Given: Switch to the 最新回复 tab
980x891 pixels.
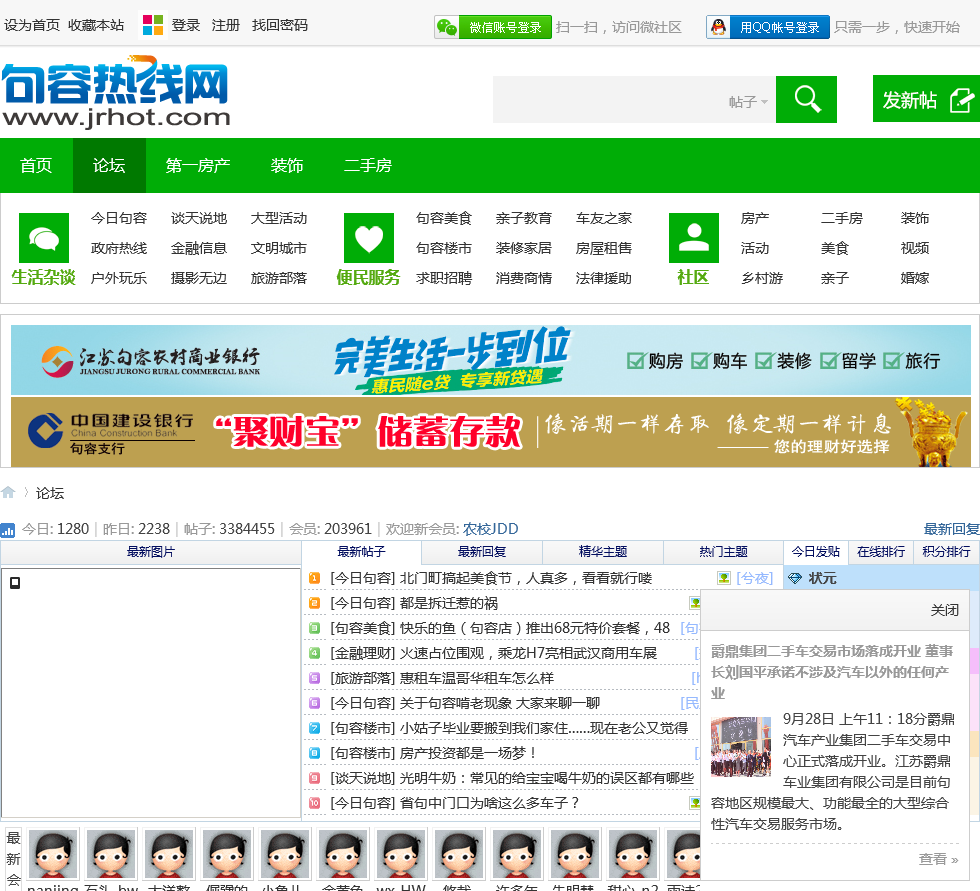Looking at the screenshot, I should click(x=482, y=552).
